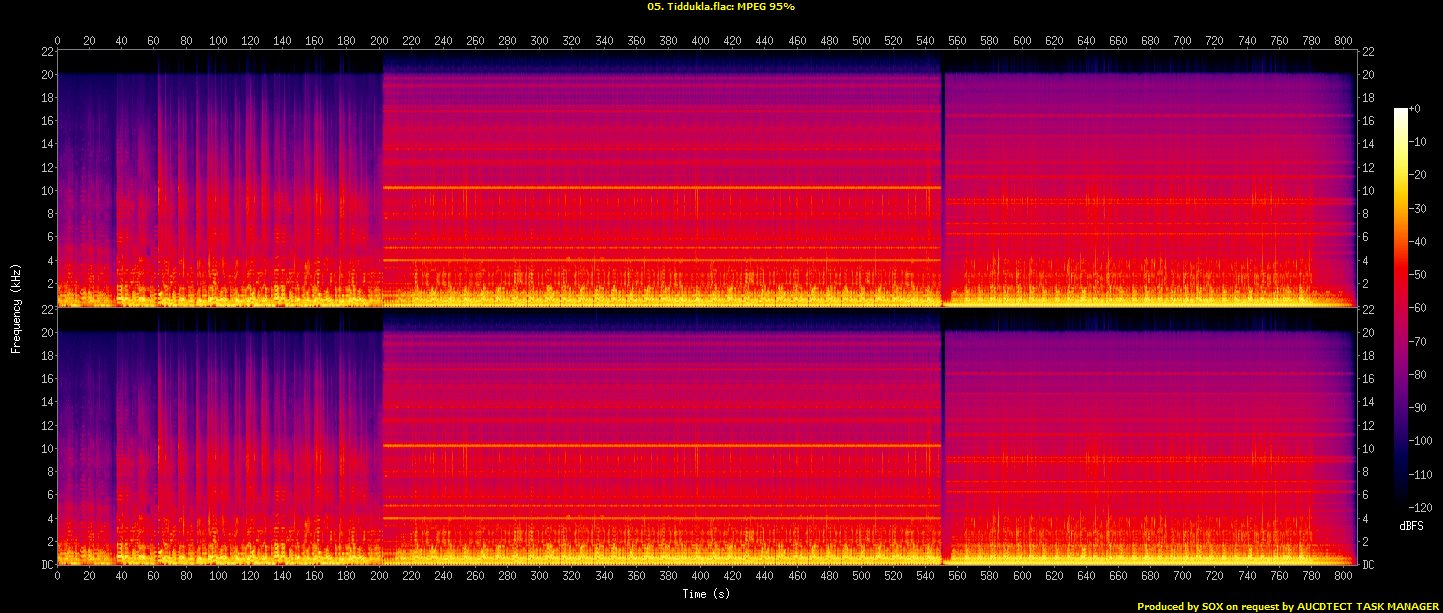Click the bright 10 kHz line in upper channel

coord(660,188)
